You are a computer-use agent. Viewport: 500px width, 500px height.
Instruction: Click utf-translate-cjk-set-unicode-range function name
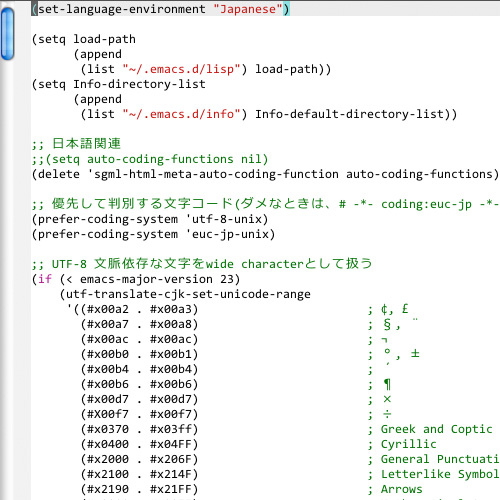[x=188, y=294]
